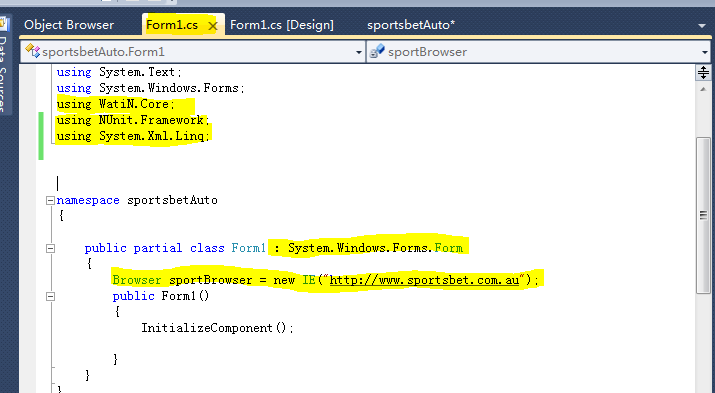Collapse the Form1() constructor block
715x393 pixels.
click(x=50, y=296)
